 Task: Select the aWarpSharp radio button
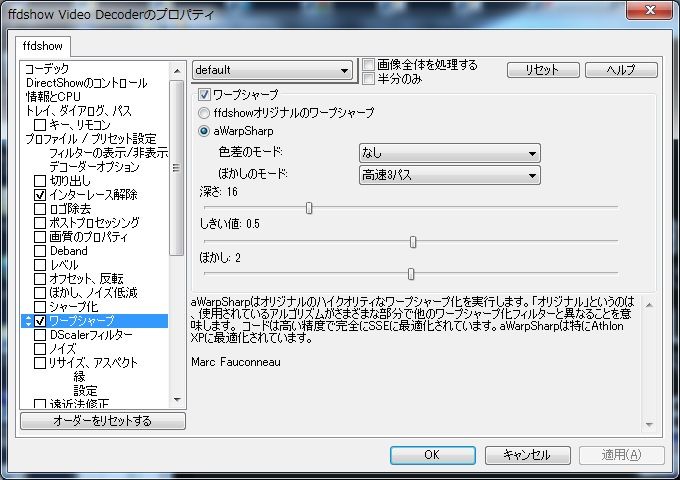204,131
